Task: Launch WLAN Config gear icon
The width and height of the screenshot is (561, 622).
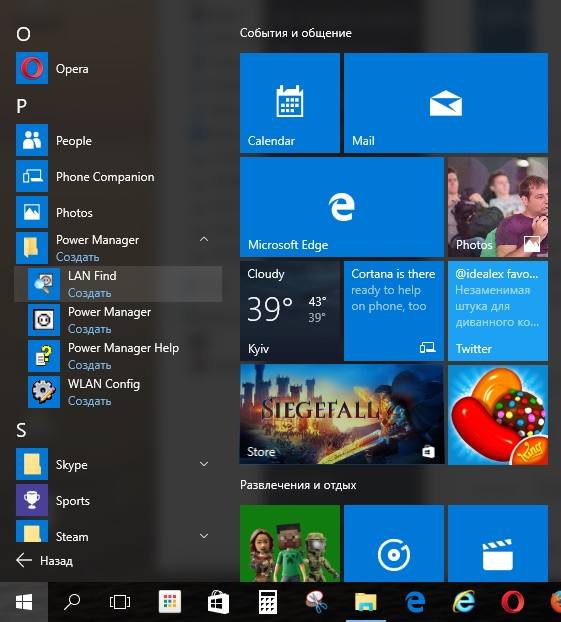Action: pos(44,392)
